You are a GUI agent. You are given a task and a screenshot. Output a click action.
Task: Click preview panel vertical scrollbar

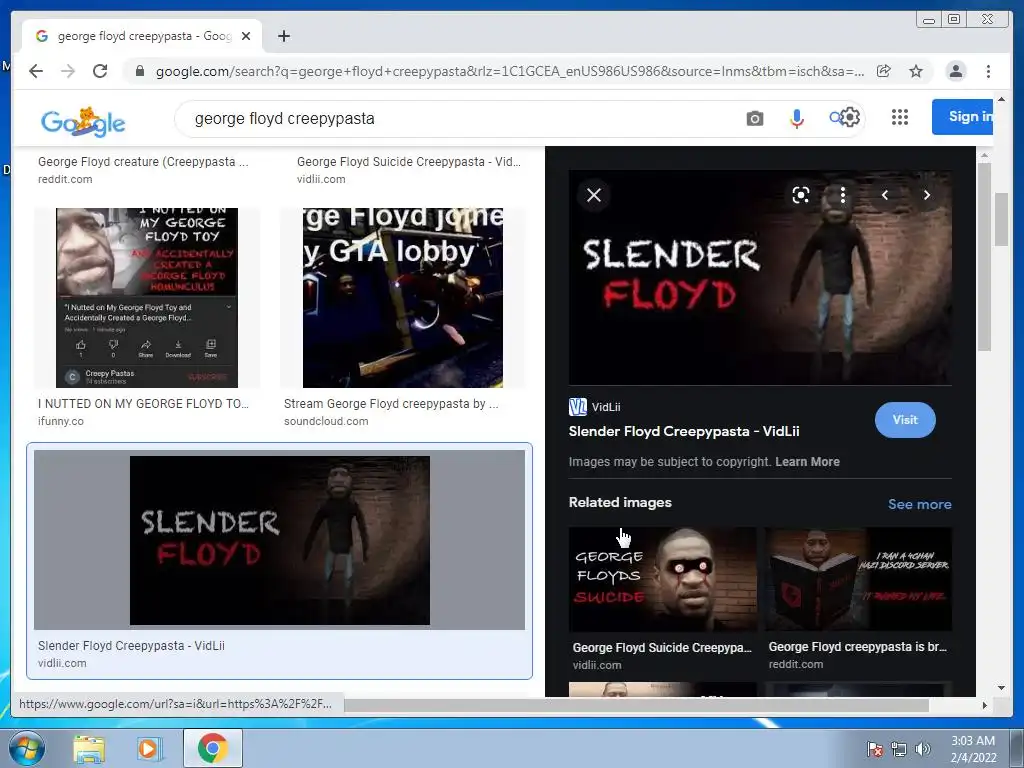(984, 256)
